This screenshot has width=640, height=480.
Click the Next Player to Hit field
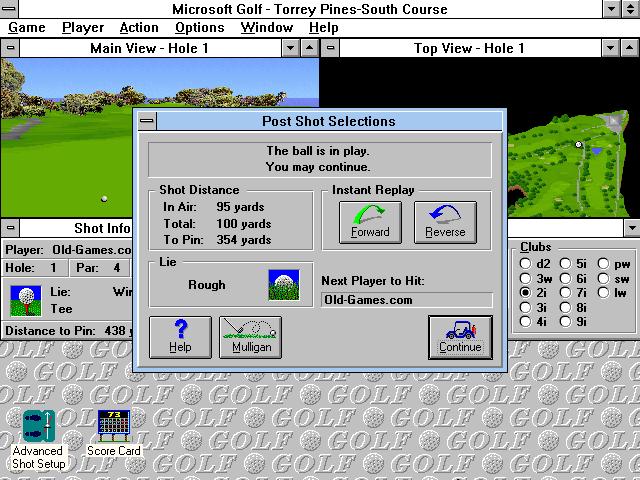click(407, 300)
